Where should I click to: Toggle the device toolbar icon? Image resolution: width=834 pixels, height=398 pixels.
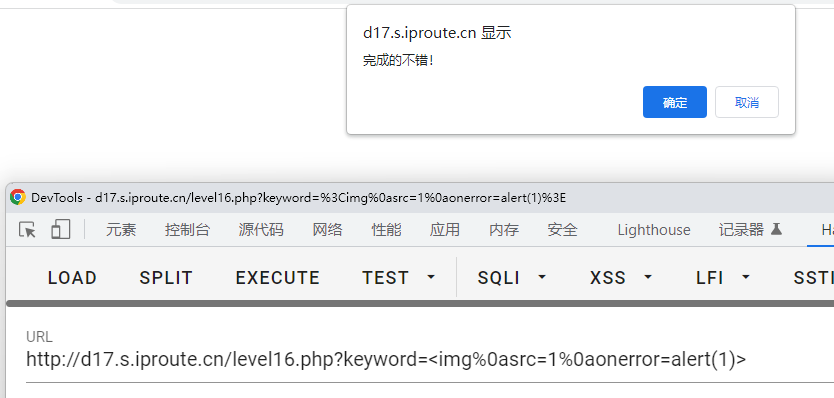click(60, 230)
